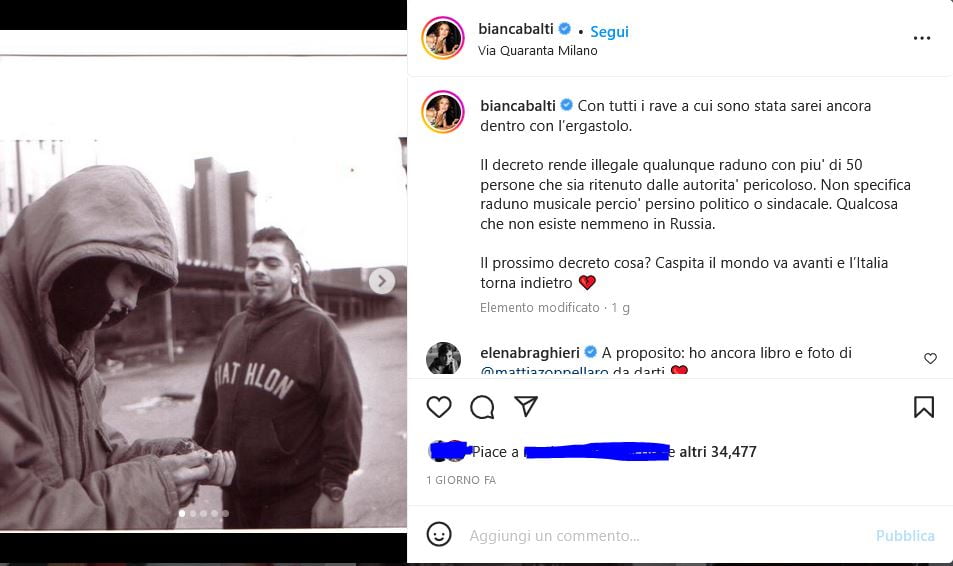Image resolution: width=953 pixels, height=566 pixels.
Task: Open elenabraghieri username in comments
Action: click(529, 353)
